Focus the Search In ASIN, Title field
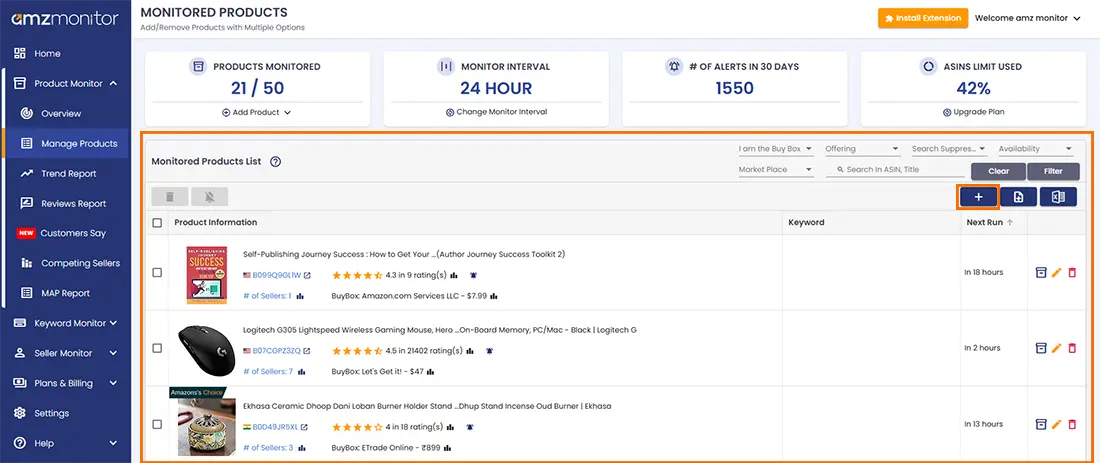The height and width of the screenshot is (463, 1100). (x=896, y=169)
